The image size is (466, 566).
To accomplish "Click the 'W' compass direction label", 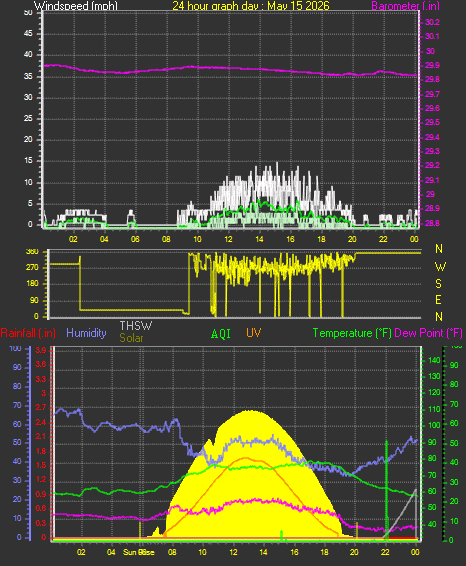I will pos(440,267).
